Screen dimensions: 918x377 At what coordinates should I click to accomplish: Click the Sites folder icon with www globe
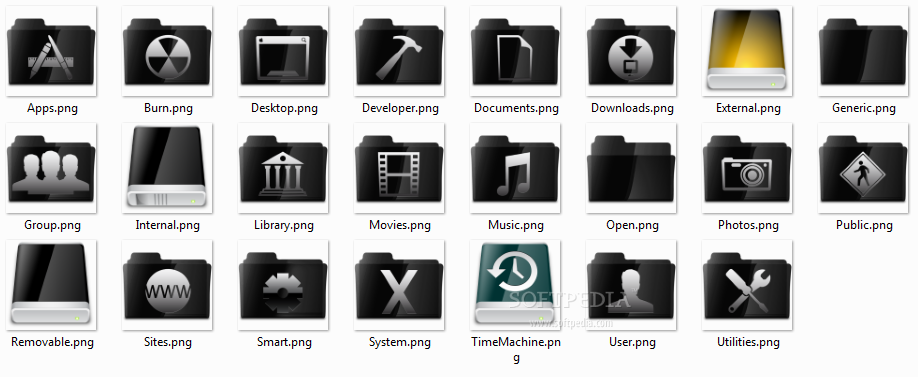click(x=167, y=285)
